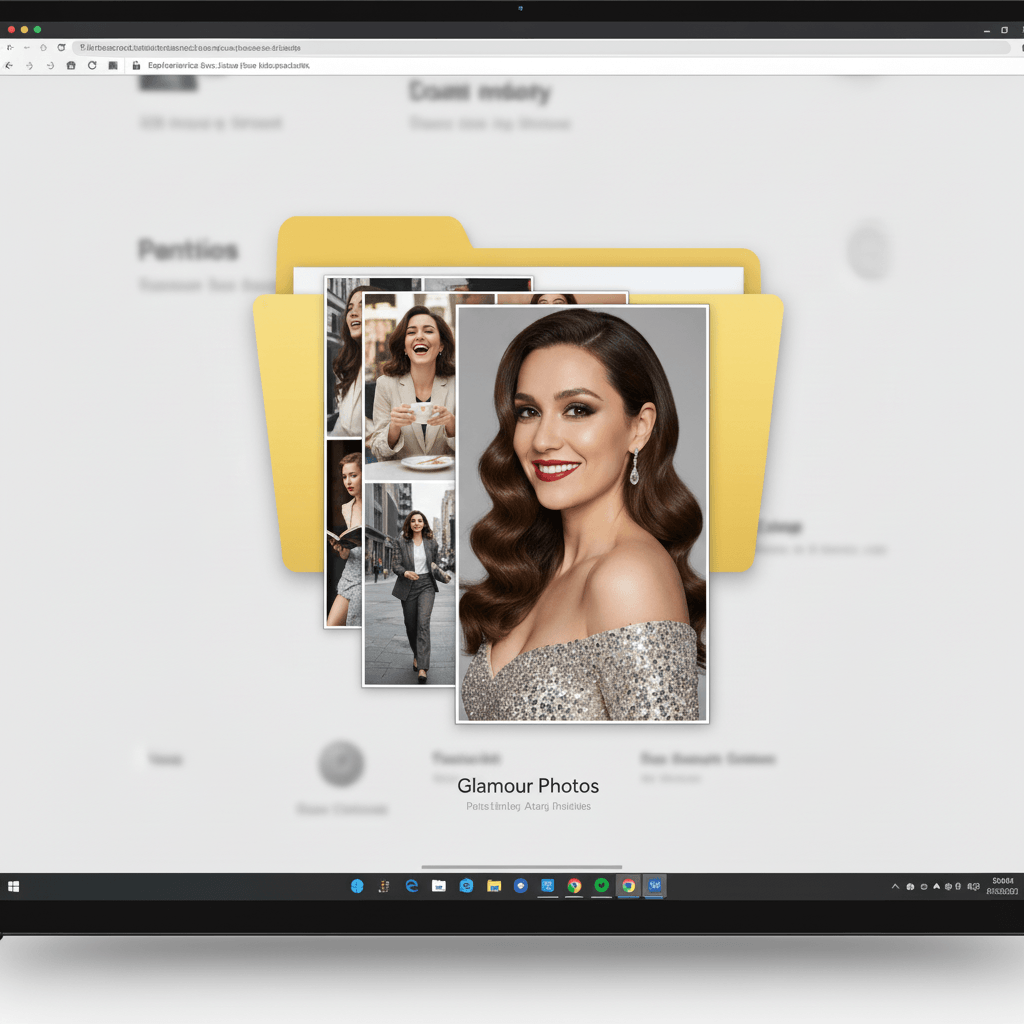
Task: Click the yellow traffic-light window button
Action: coord(24,29)
